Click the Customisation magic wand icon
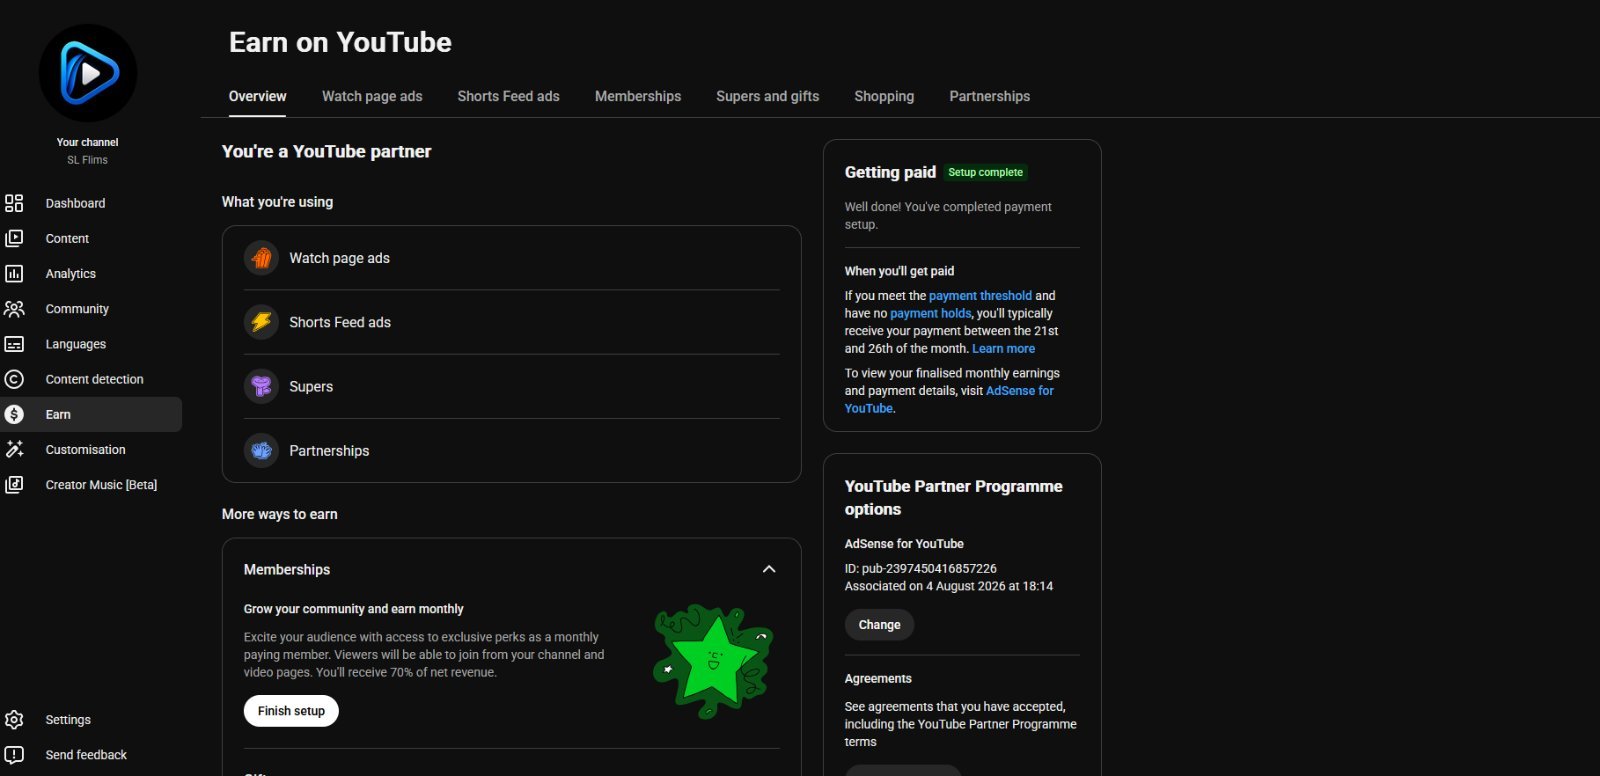The height and width of the screenshot is (776, 1600). 14,449
